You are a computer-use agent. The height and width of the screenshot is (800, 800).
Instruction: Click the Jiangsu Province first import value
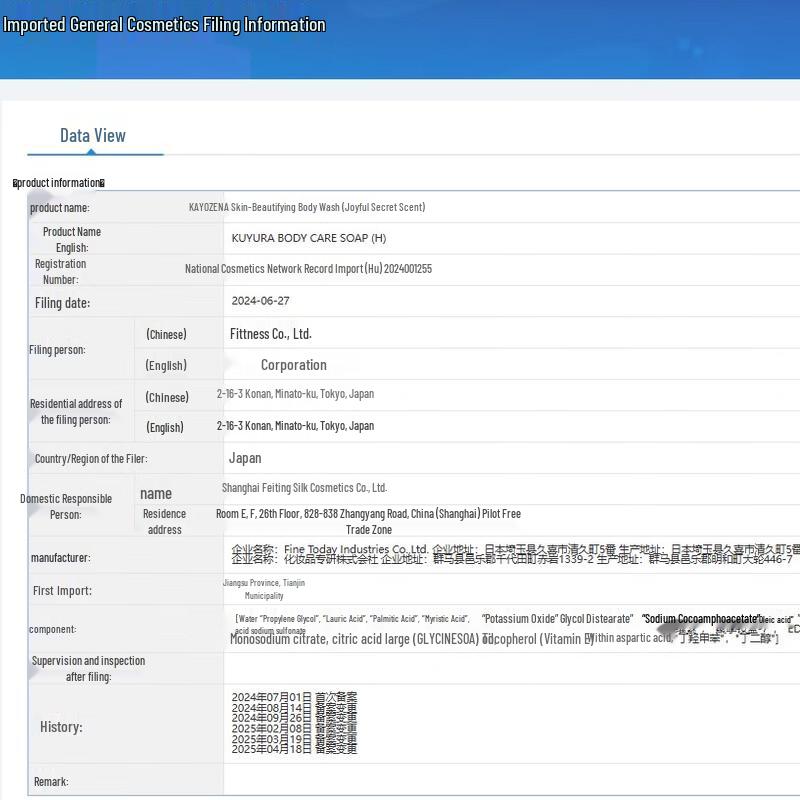[x=263, y=583]
